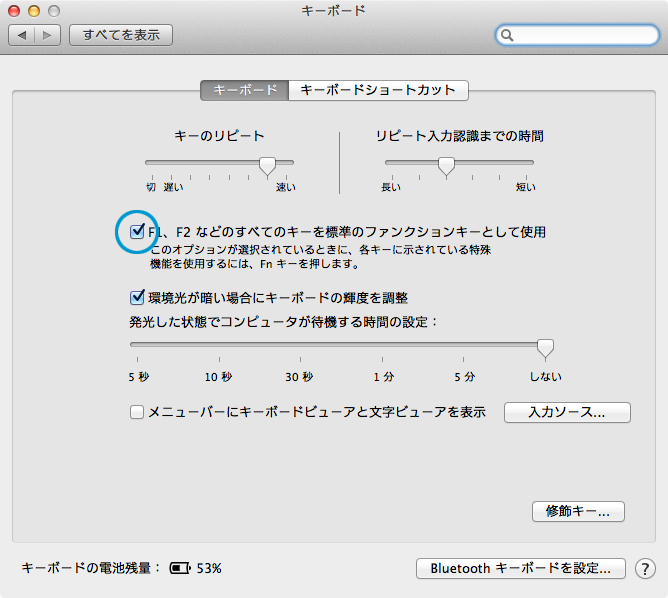The width and height of the screenshot is (668, 598).
Task: Select the キーボード tab
Action: [244, 90]
